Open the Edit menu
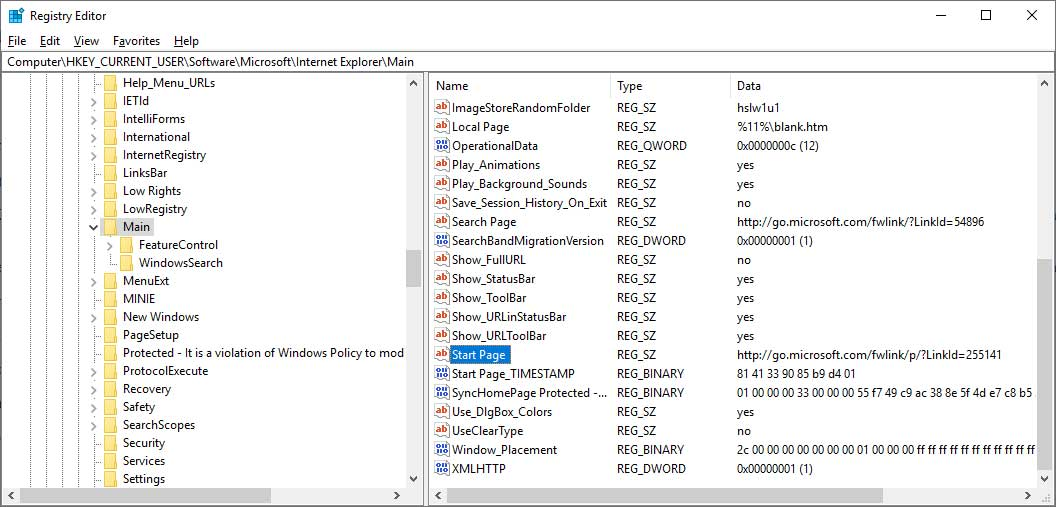This screenshot has height=507, width=1056. click(50, 41)
